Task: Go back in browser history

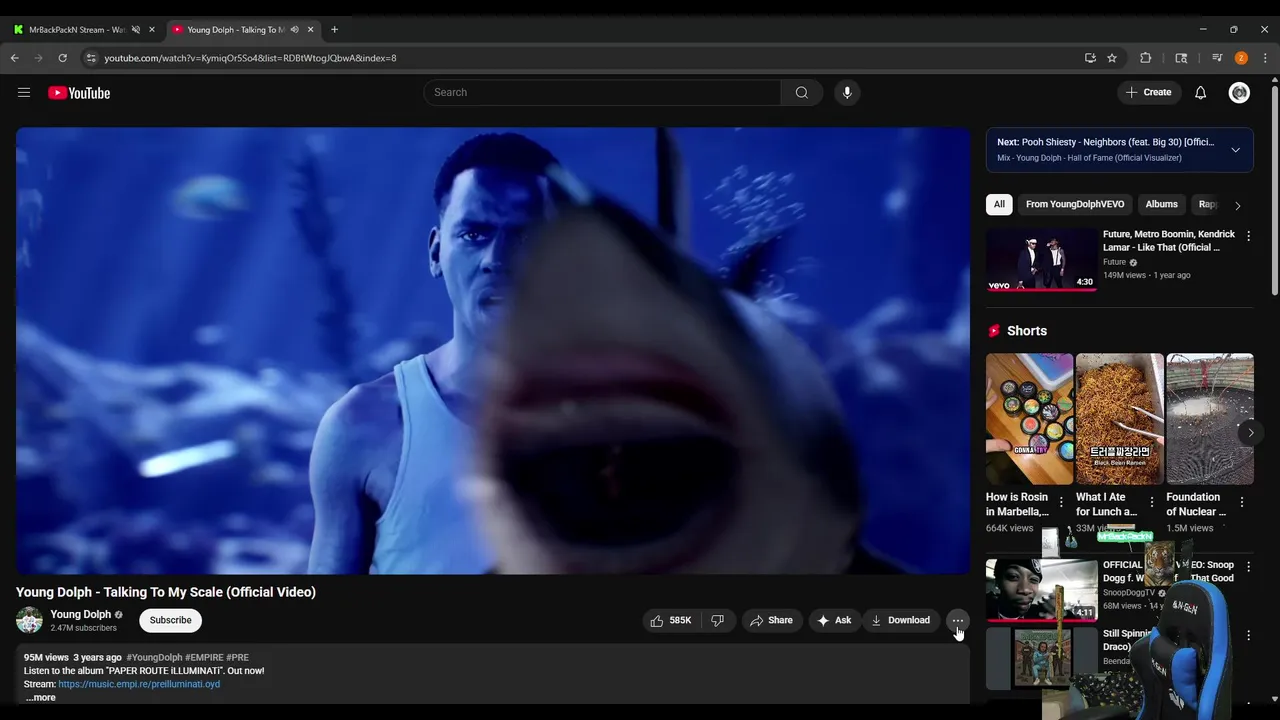Action: [14, 58]
